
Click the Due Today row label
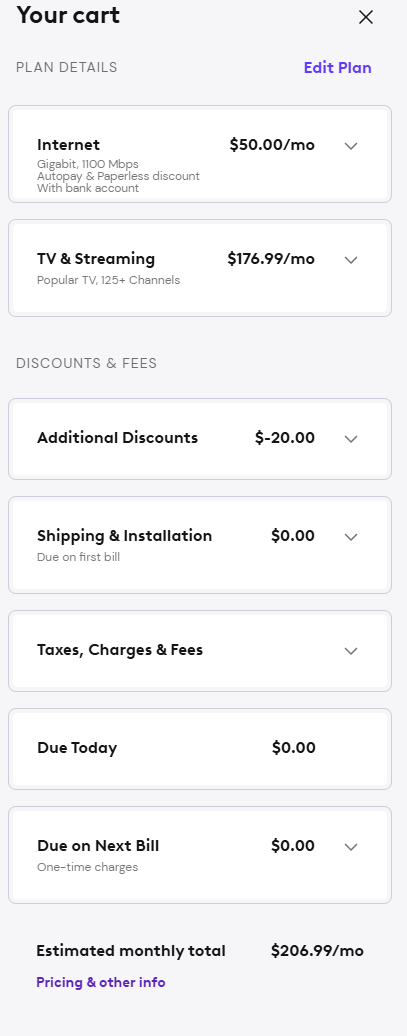tap(77, 748)
